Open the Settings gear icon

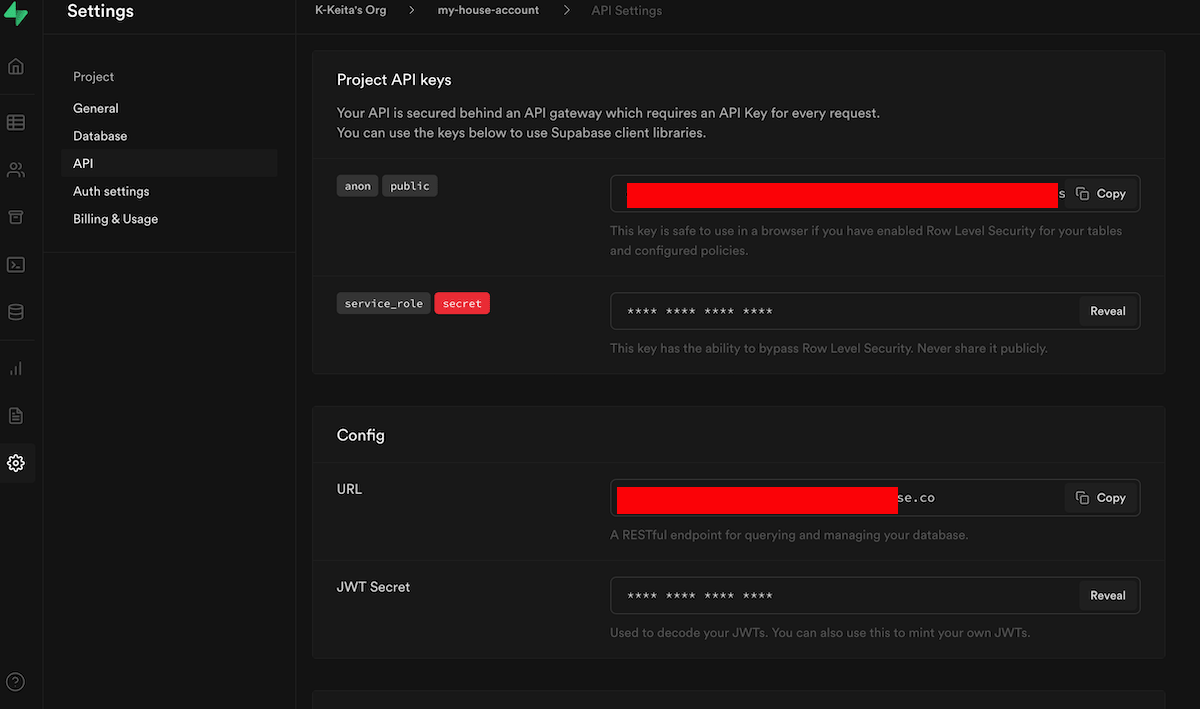(16, 463)
